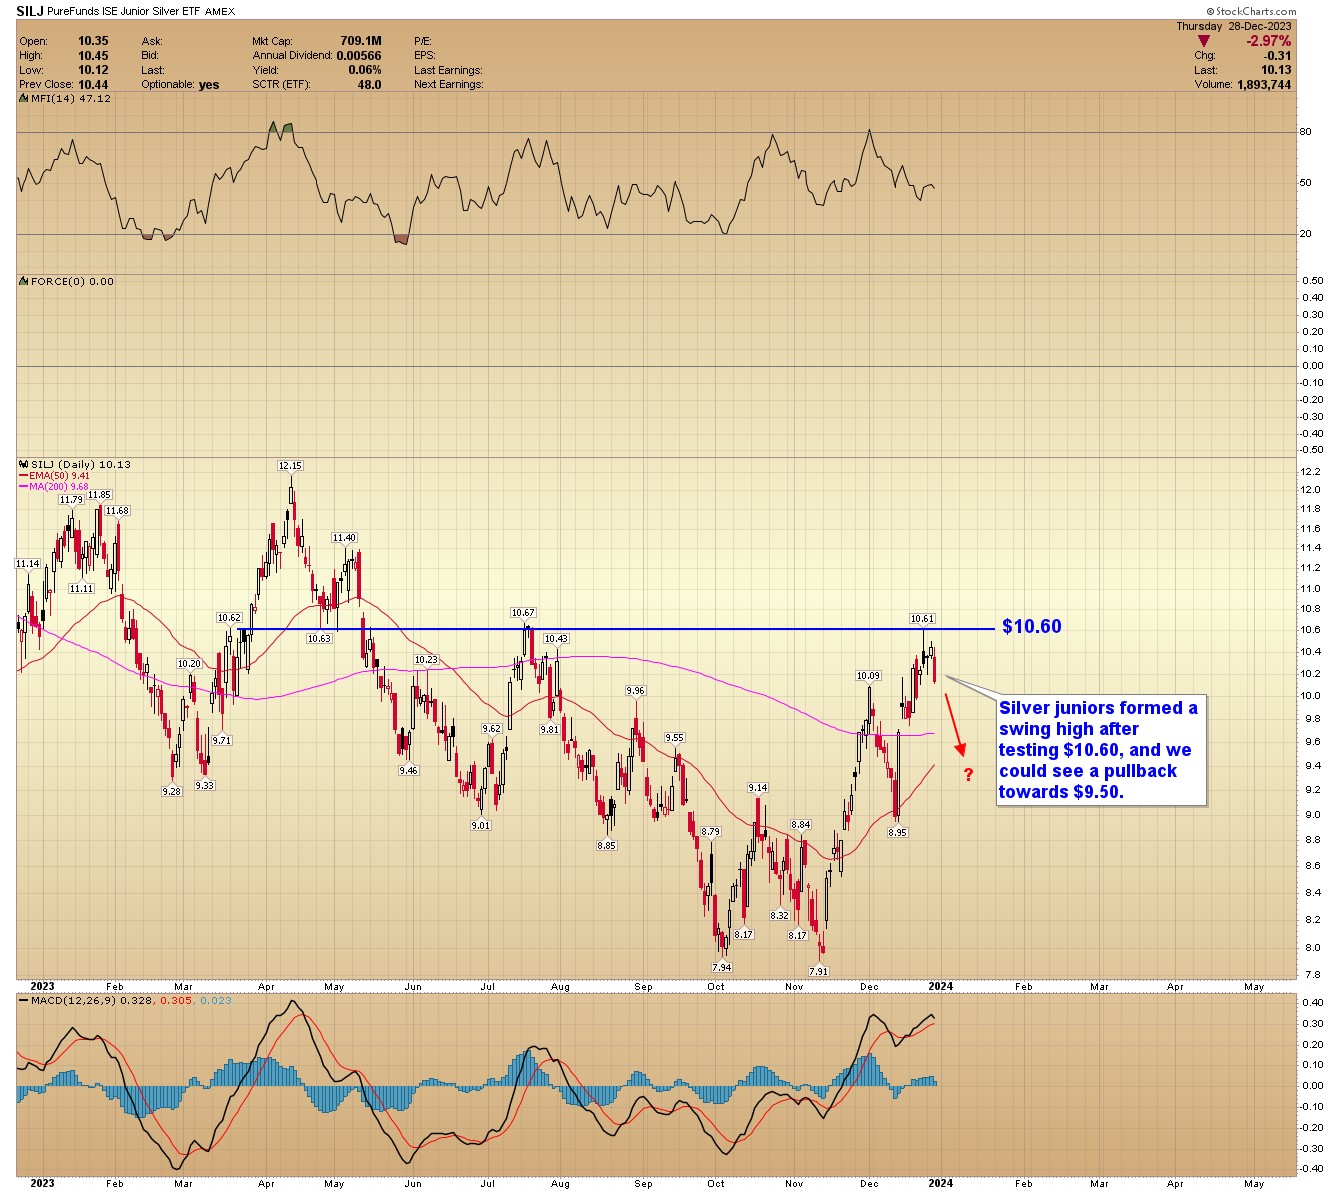Click the -2.97% percent change figure
The height and width of the screenshot is (1192, 1340).
(x=1268, y=41)
